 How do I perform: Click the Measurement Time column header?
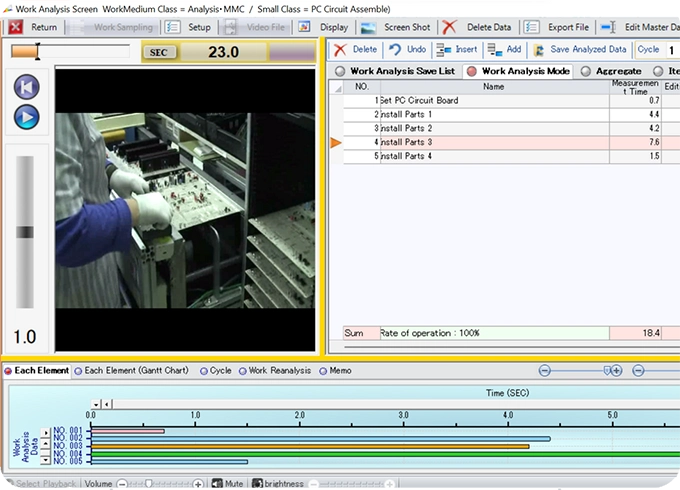635,87
